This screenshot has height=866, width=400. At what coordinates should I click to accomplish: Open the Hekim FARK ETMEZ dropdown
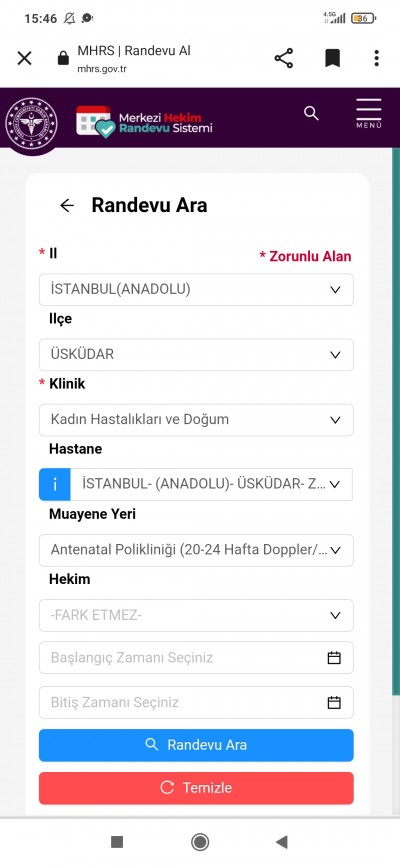pos(196,615)
